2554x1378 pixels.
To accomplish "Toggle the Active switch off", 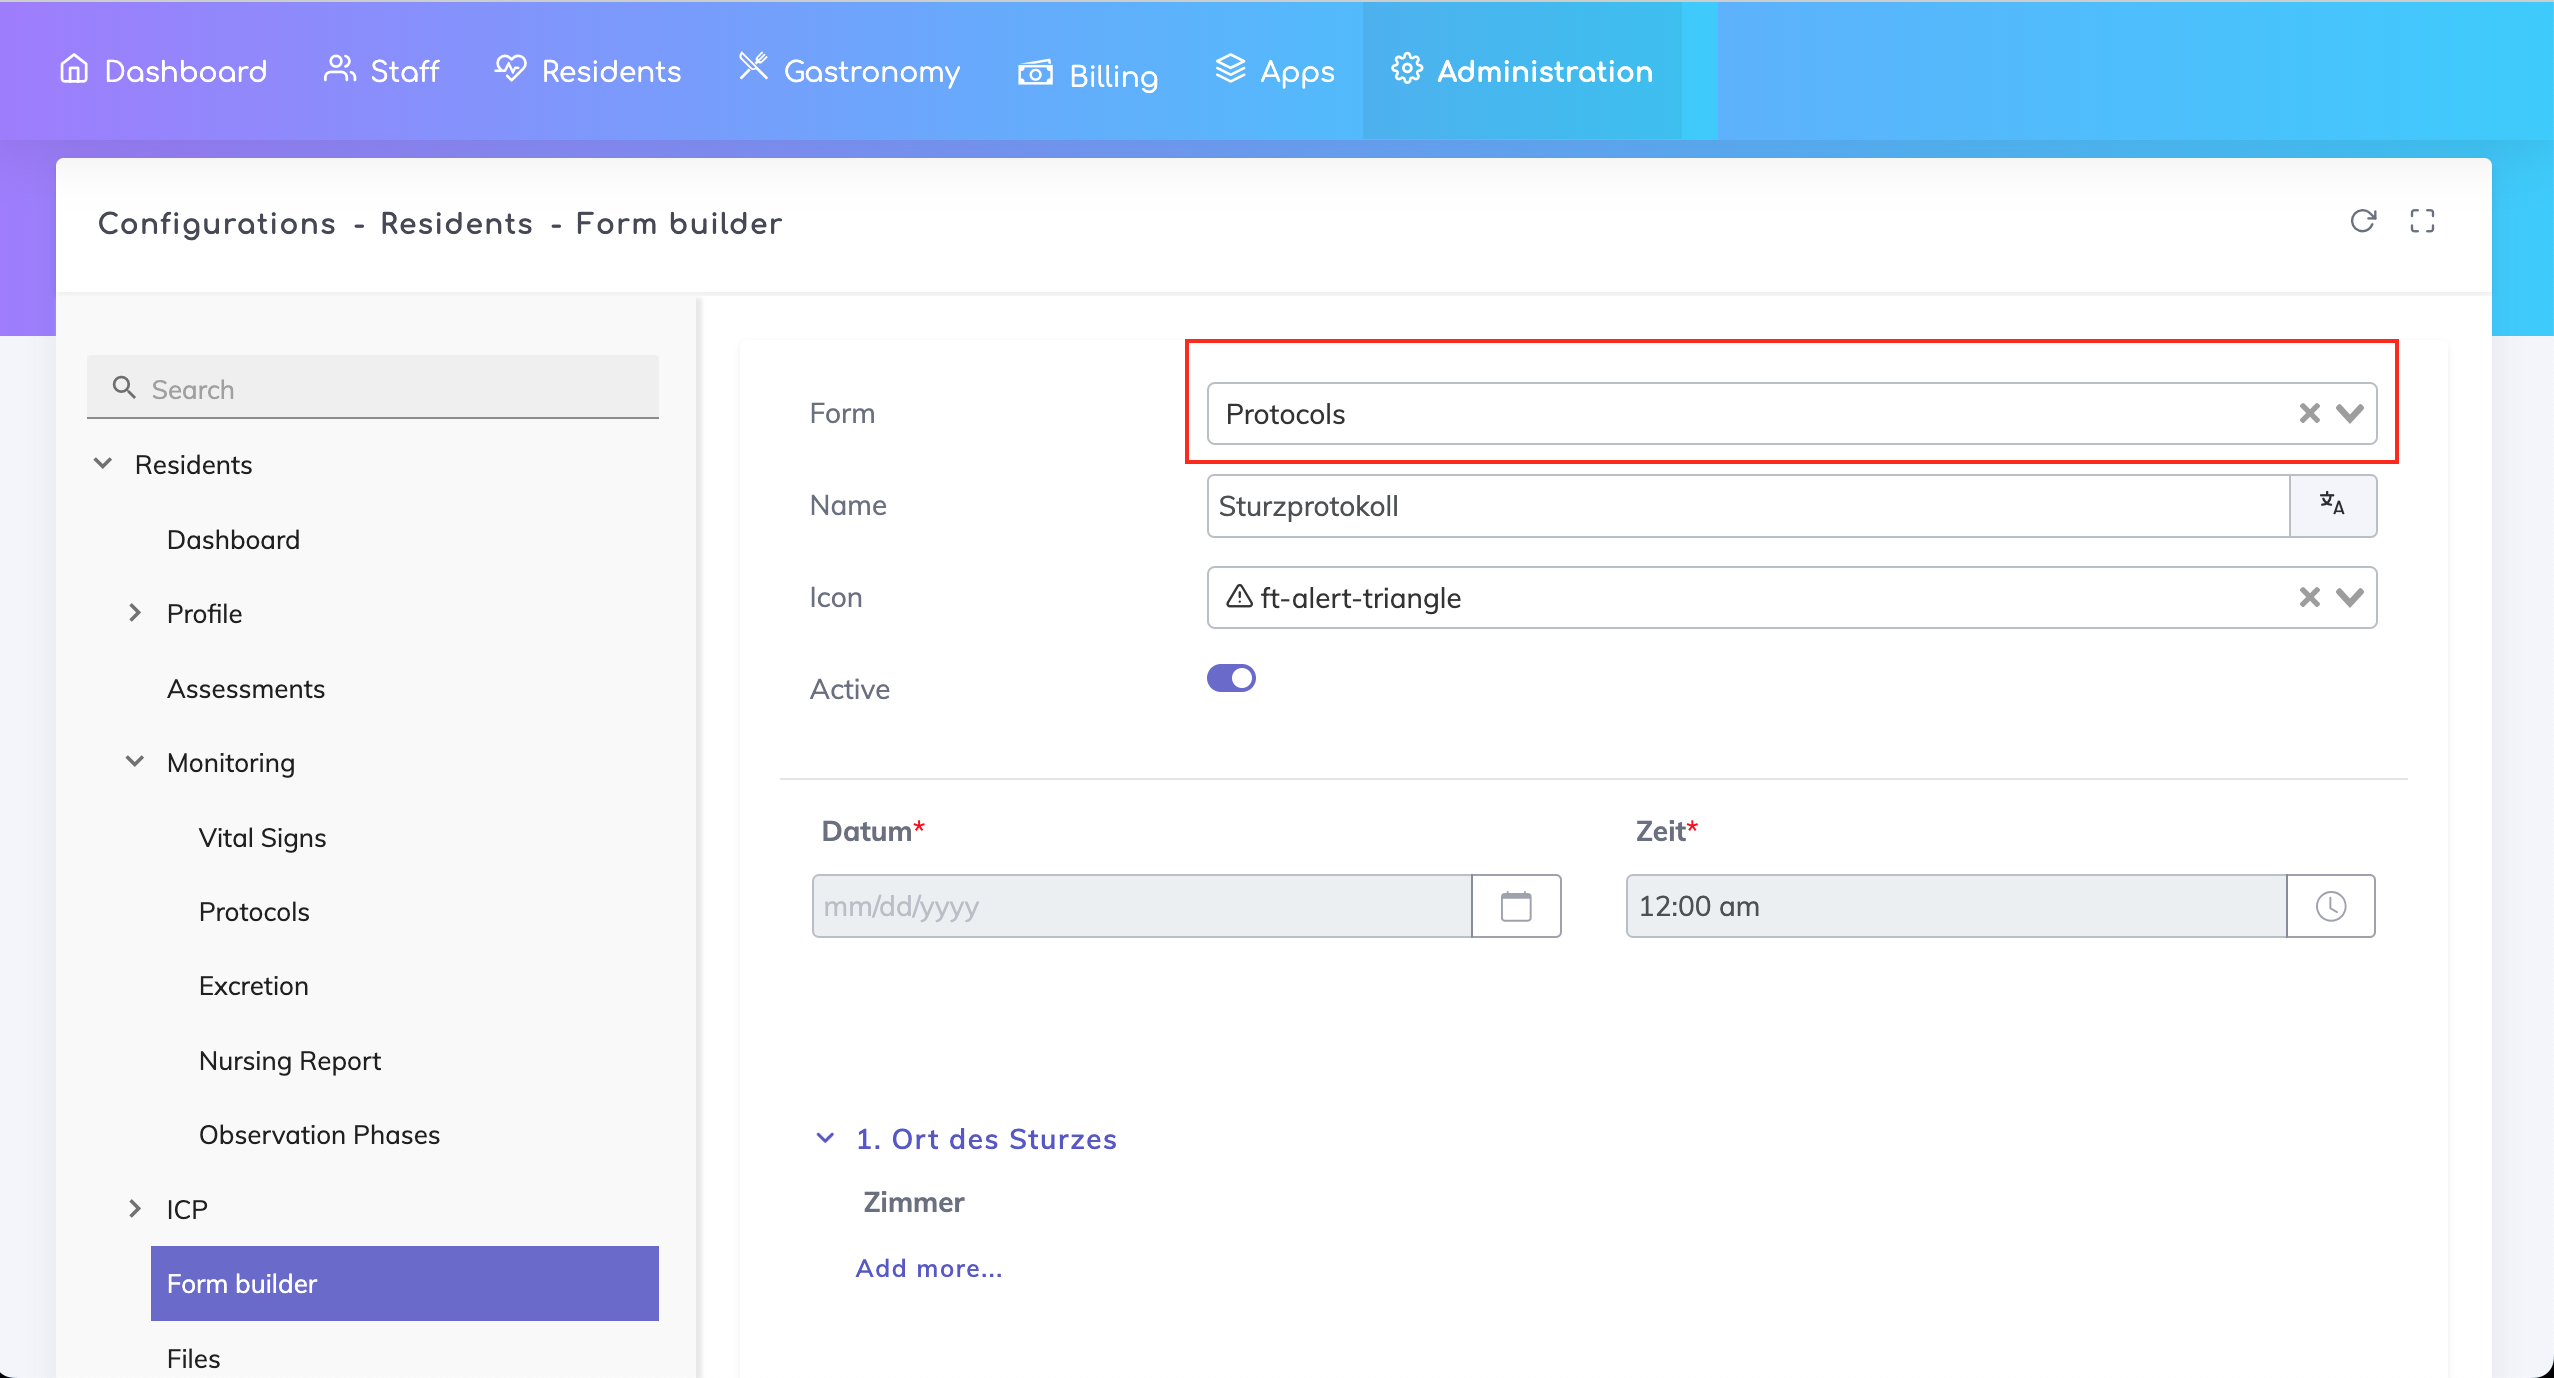I will [x=1231, y=678].
